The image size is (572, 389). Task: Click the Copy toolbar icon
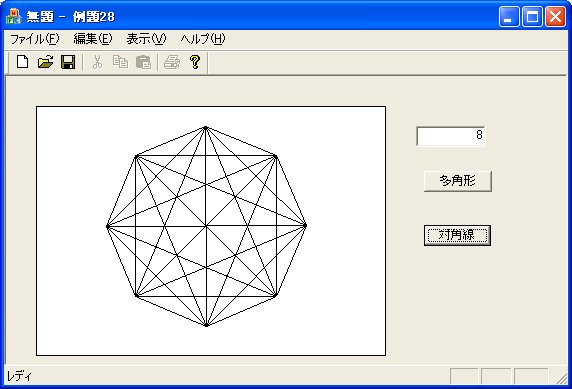[x=120, y=62]
